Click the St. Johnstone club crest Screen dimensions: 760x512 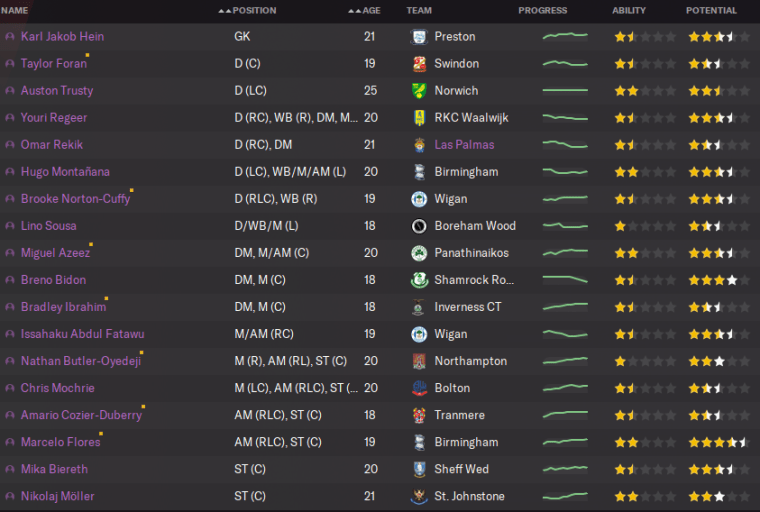tap(419, 496)
